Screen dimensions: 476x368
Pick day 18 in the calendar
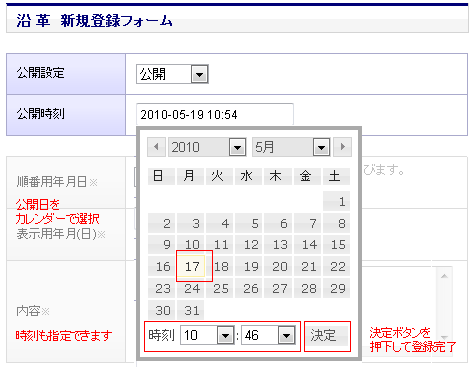pos(220,266)
